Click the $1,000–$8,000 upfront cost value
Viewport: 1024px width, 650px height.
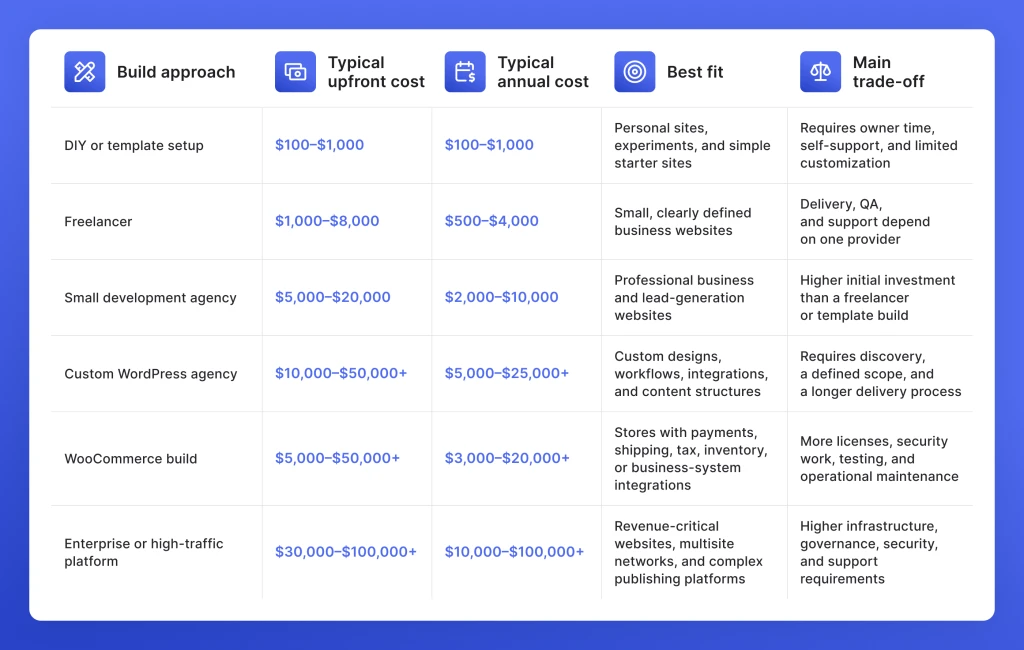[327, 221]
